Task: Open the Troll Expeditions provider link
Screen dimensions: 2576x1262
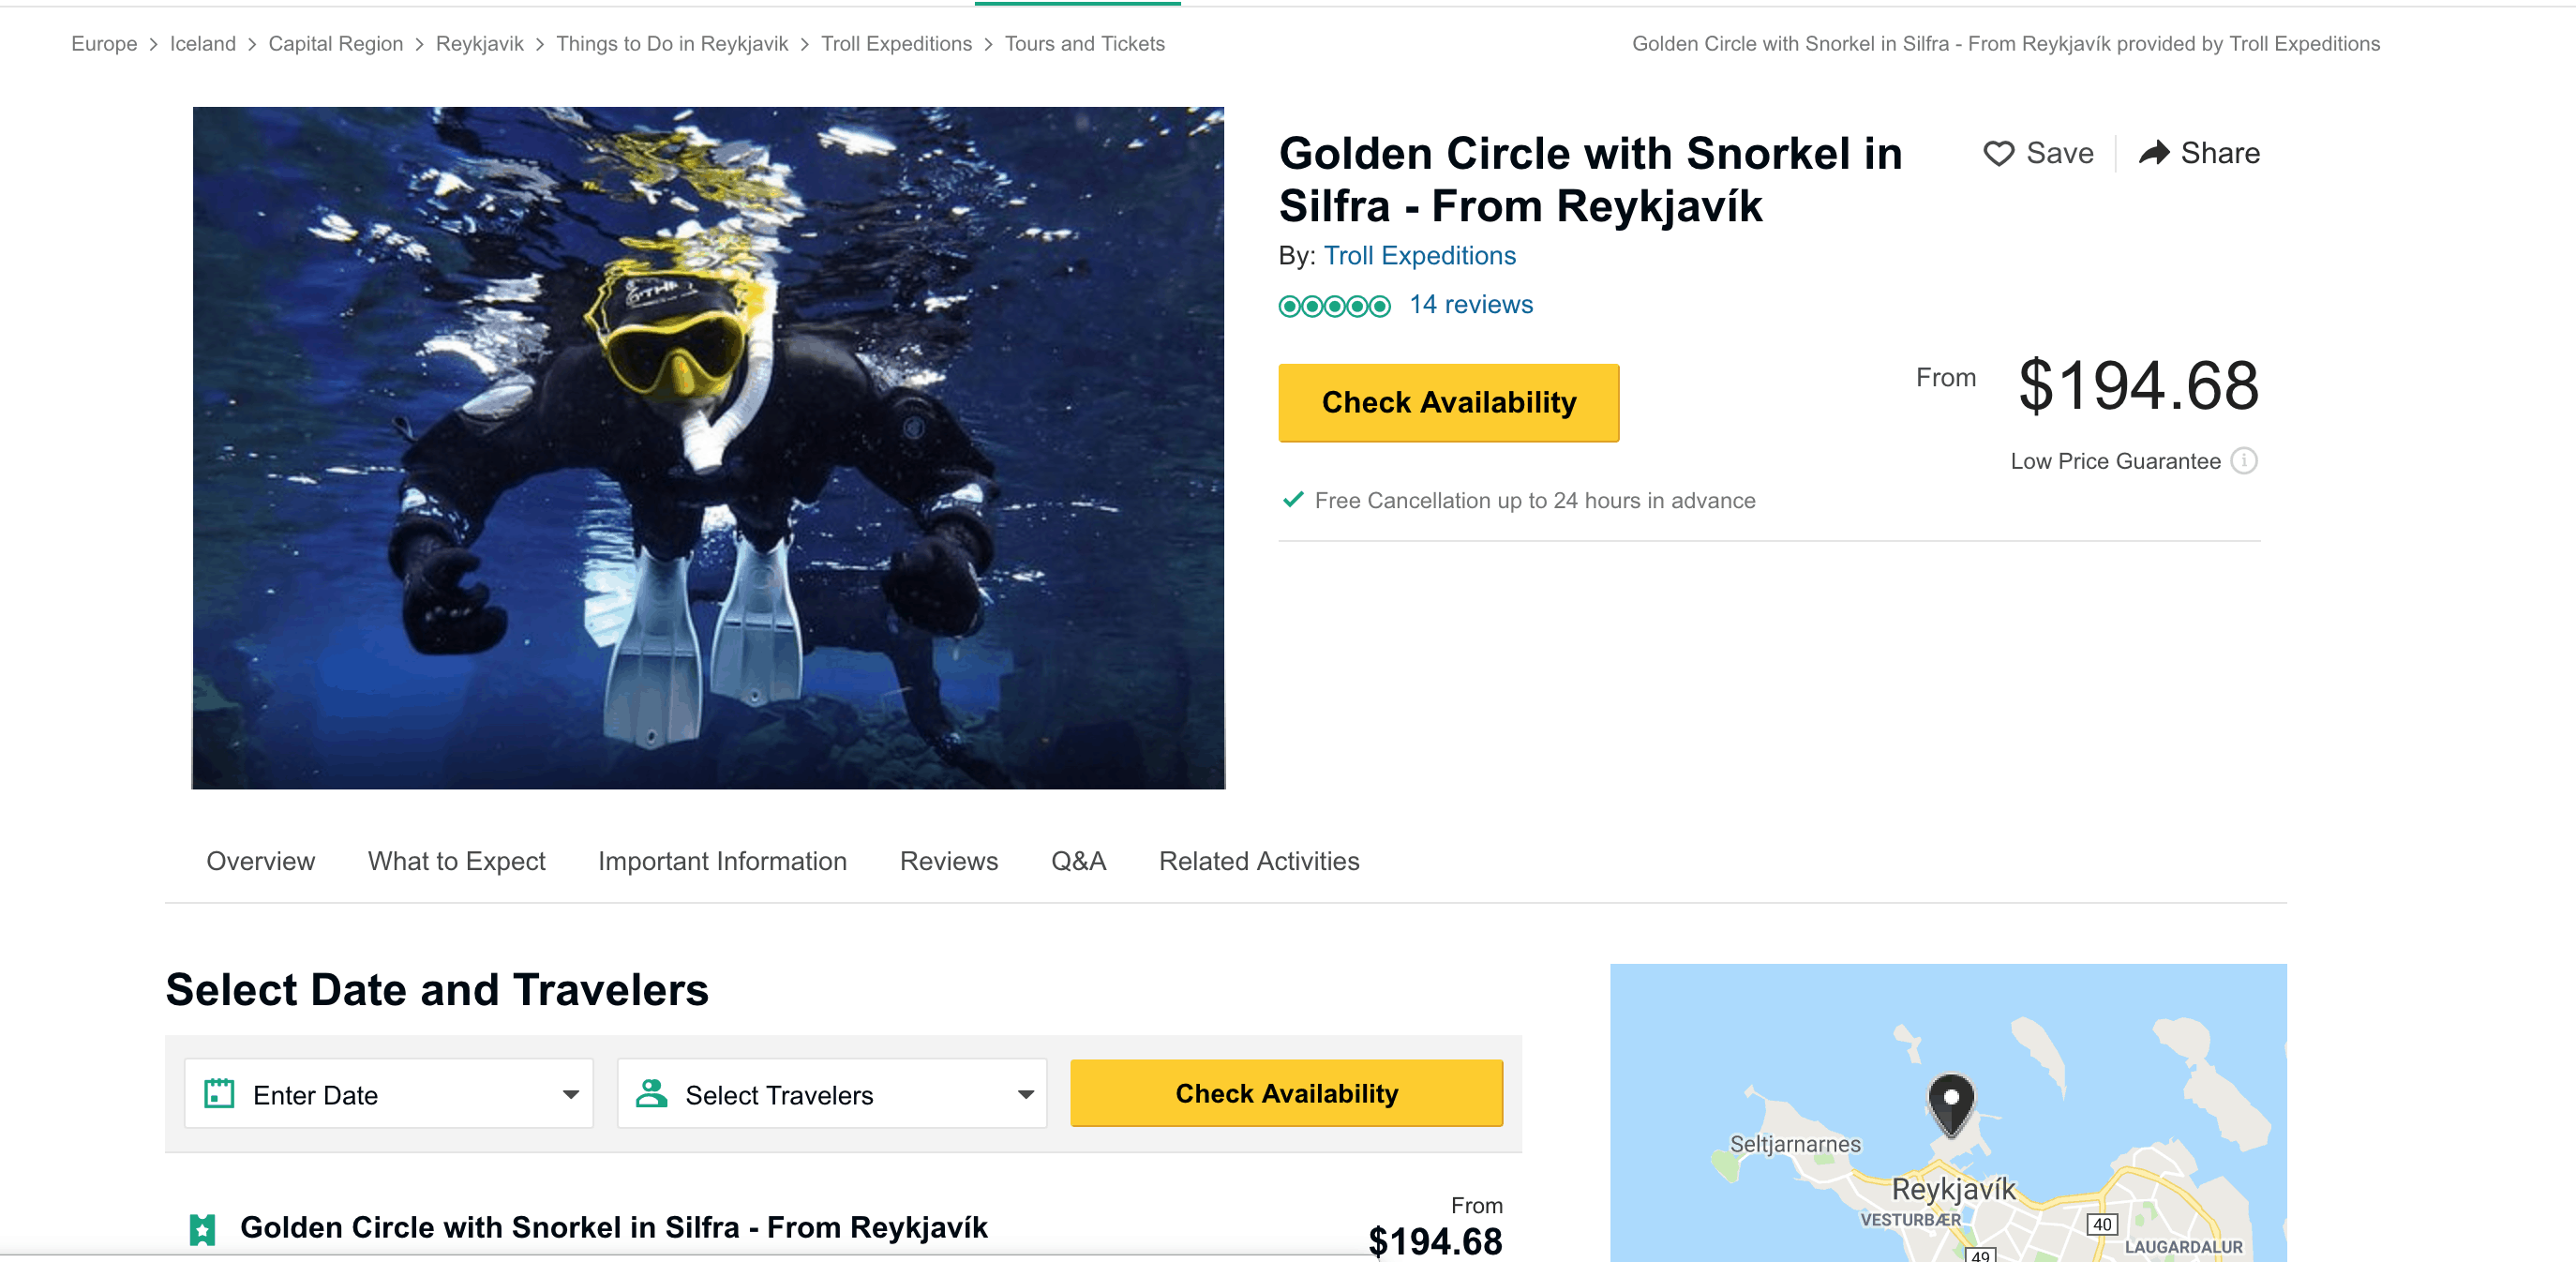Action: point(1419,256)
